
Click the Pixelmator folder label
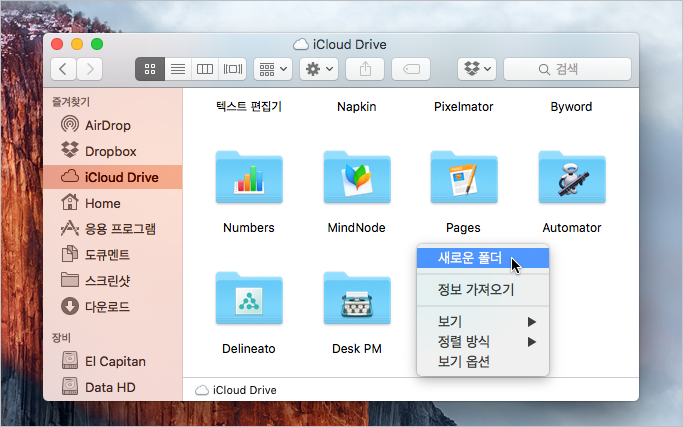pos(463,107)
